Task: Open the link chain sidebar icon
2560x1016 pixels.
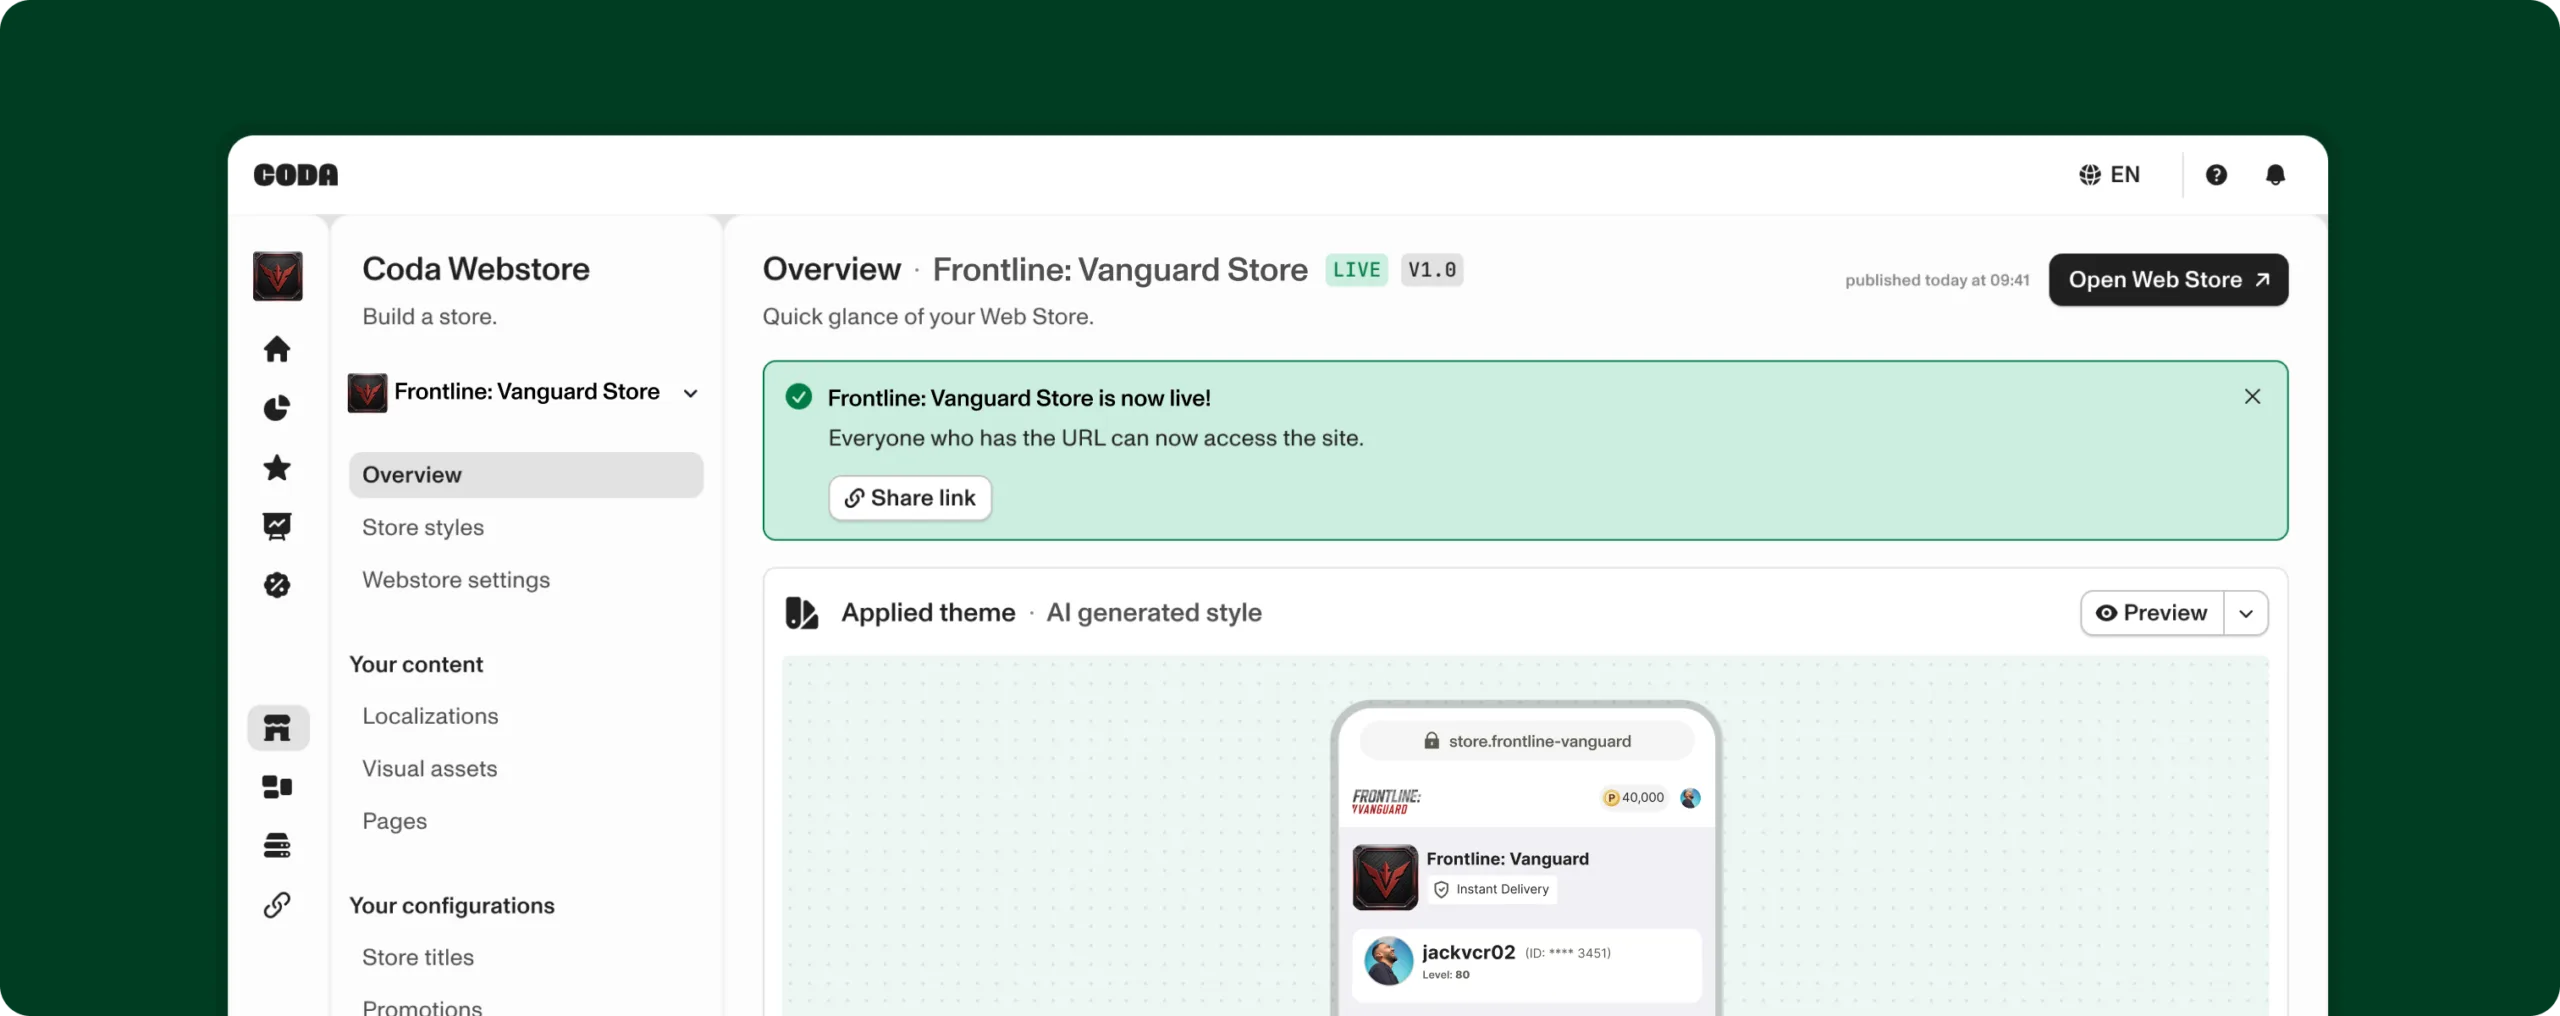Action: tap(277, 905)
